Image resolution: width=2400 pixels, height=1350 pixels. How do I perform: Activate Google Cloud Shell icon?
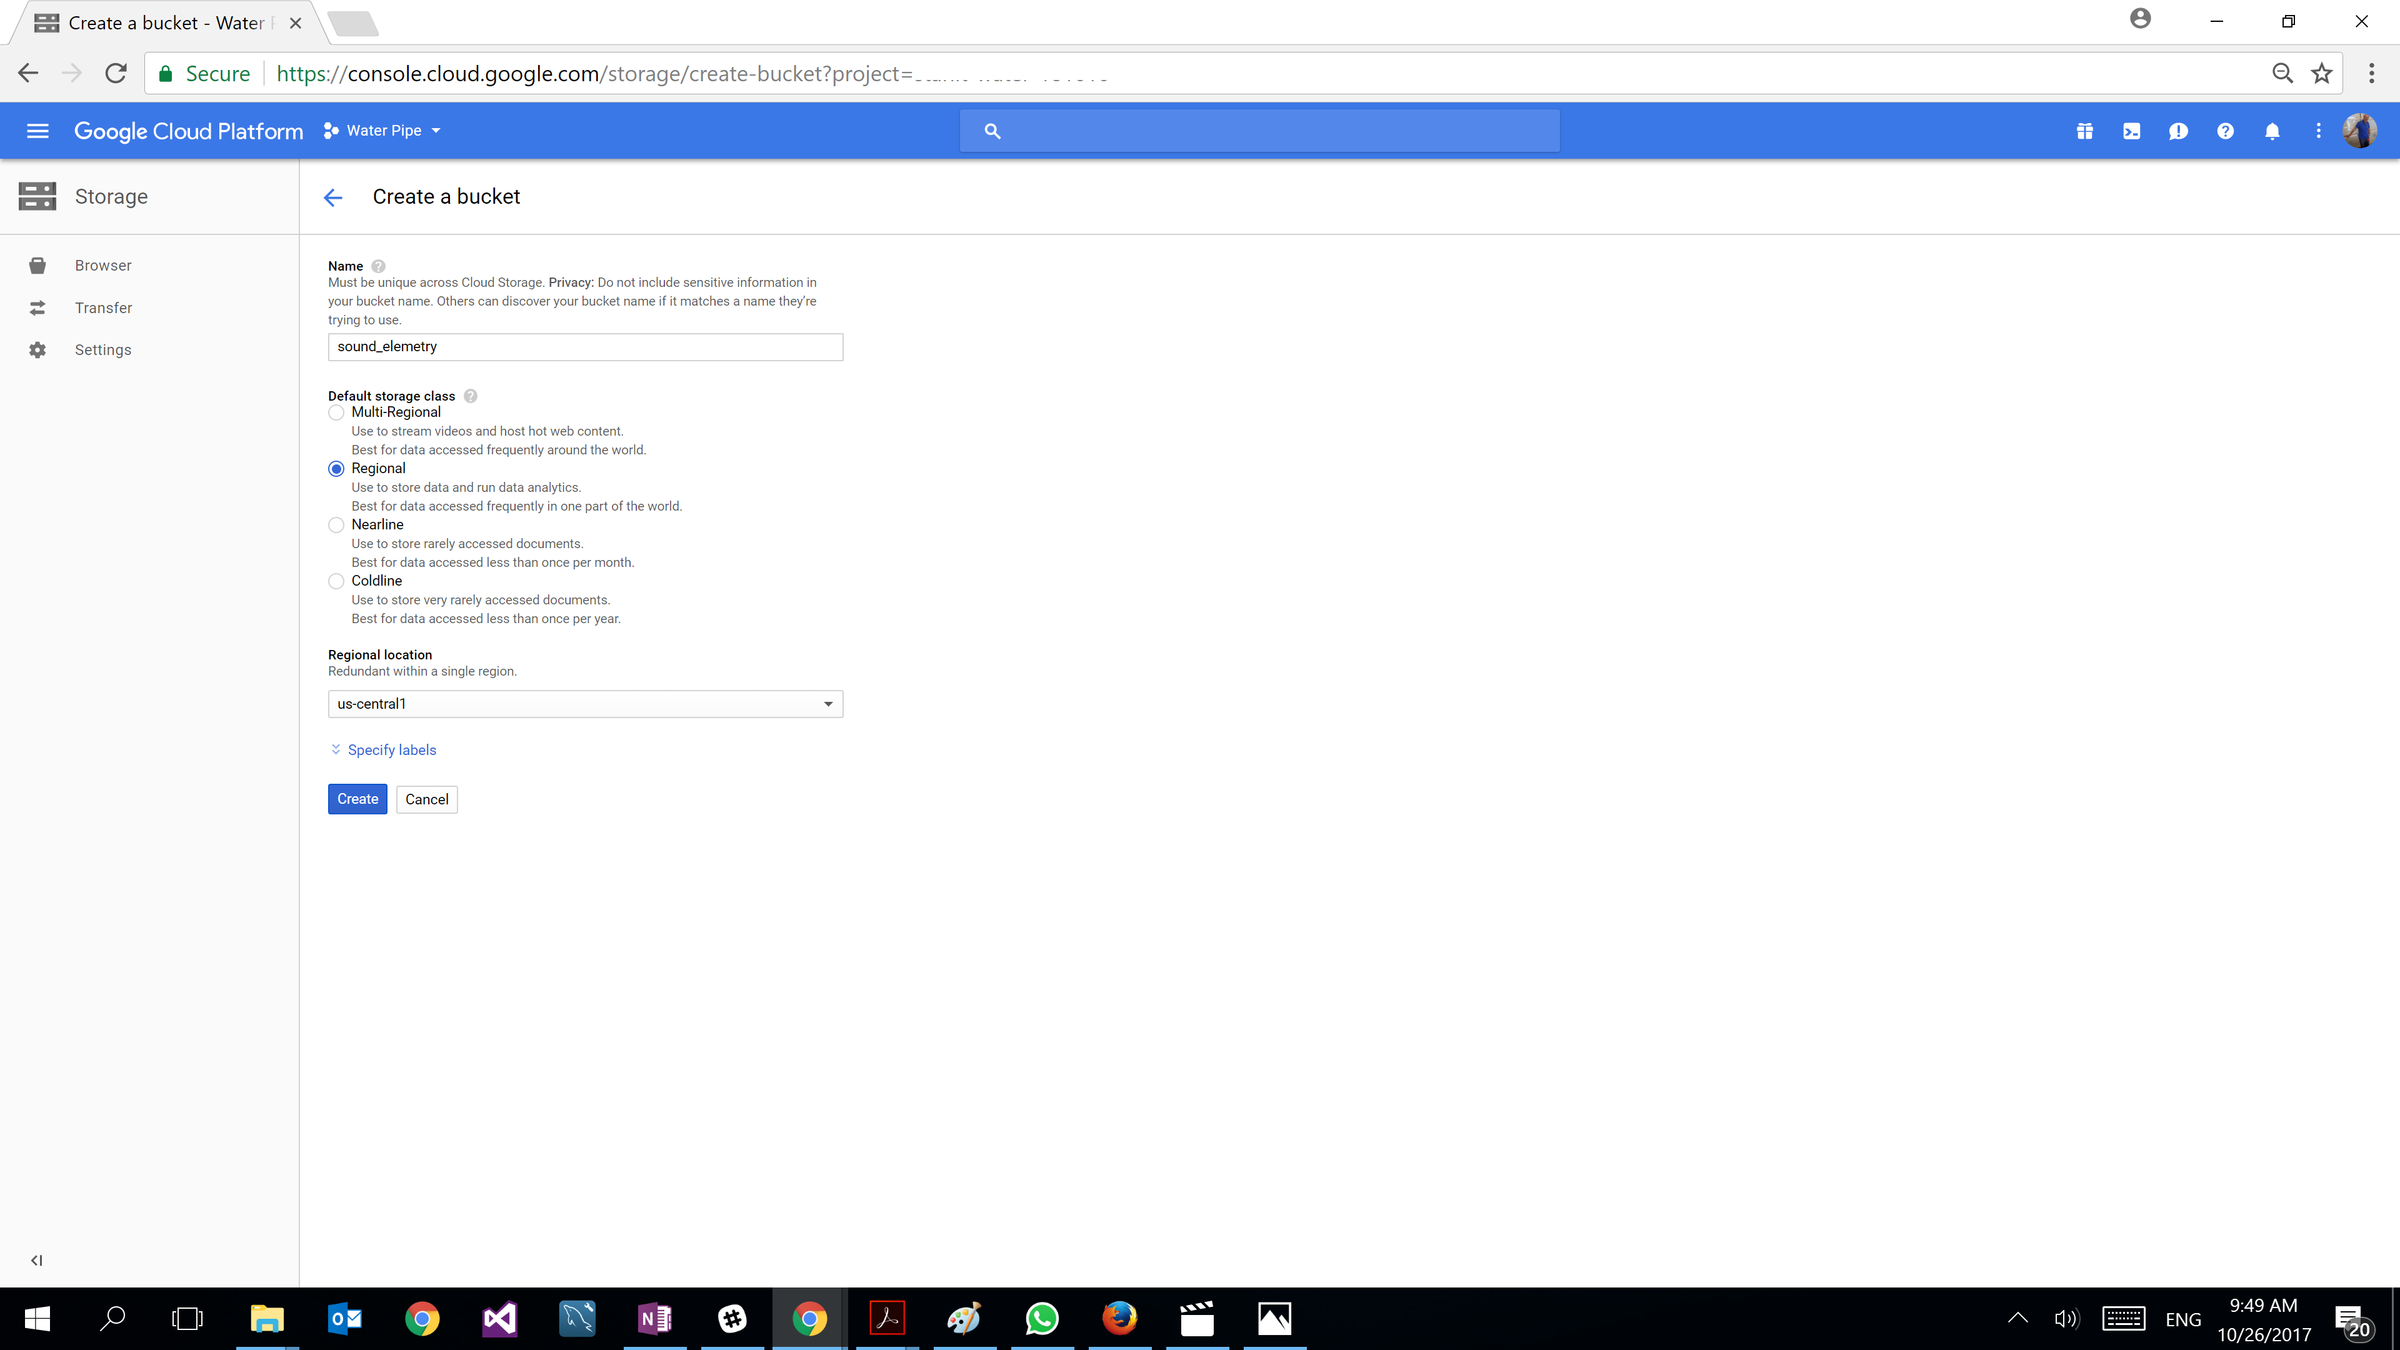click(2132, 131)
